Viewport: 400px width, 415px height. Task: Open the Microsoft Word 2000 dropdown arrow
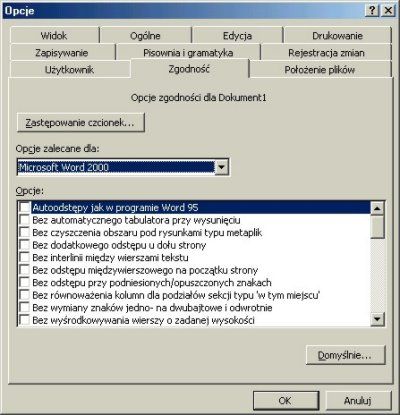click(221, 167)
